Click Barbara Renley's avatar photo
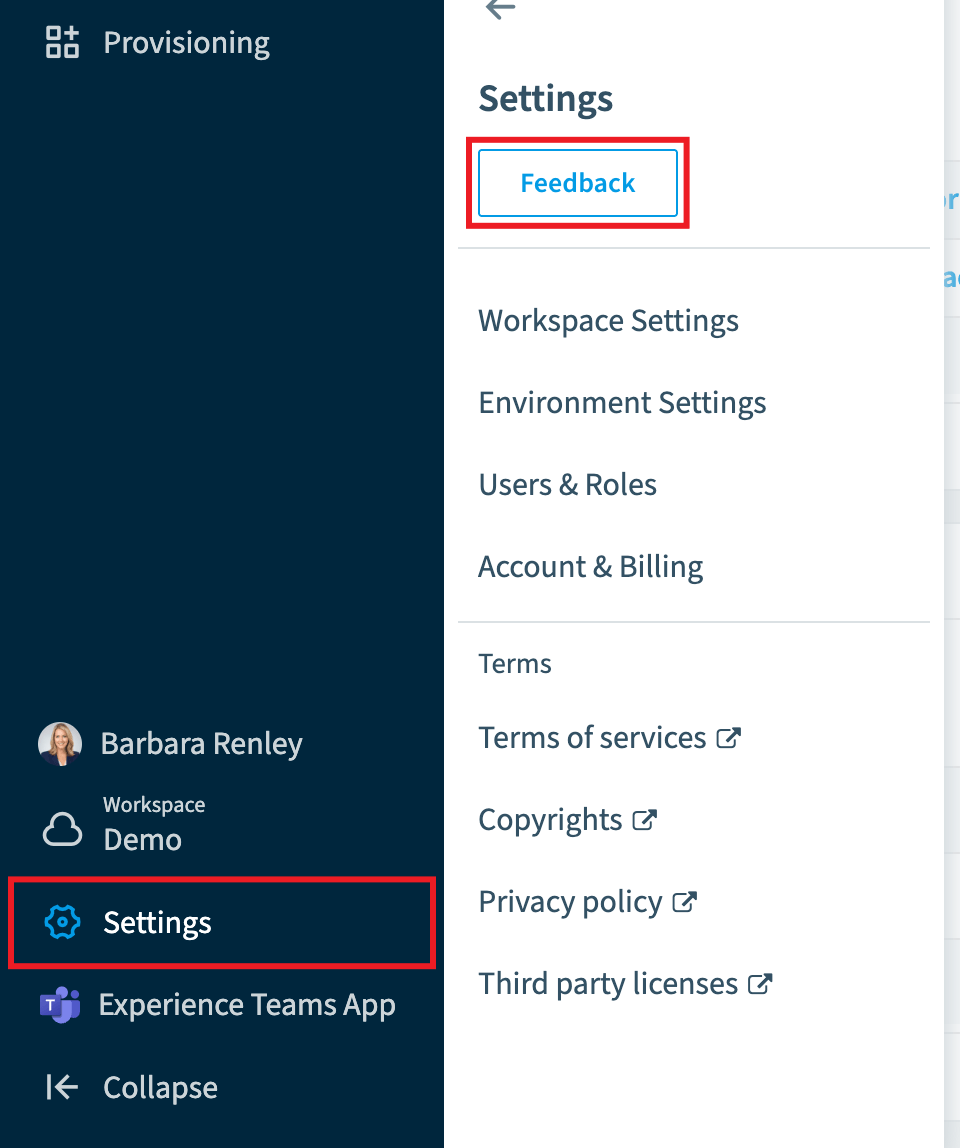This screenshot has width=960, height=1148. (60, 744)
